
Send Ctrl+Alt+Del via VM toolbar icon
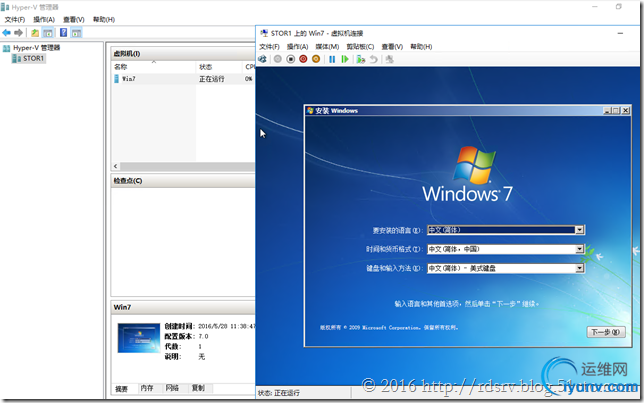click(262, 59)
